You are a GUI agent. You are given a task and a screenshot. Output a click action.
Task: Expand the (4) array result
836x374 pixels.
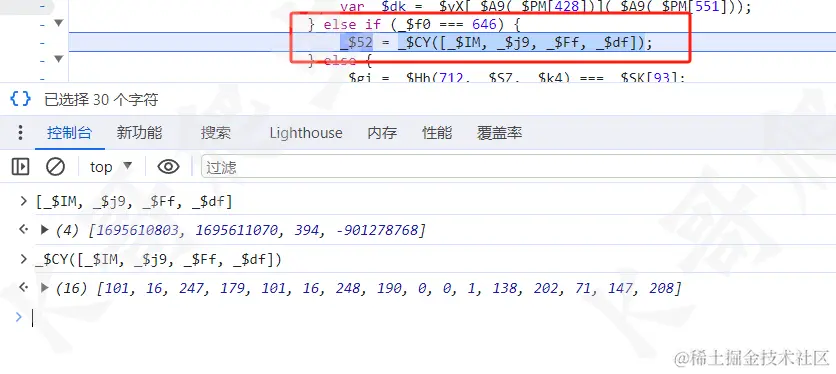click(45, 230)
